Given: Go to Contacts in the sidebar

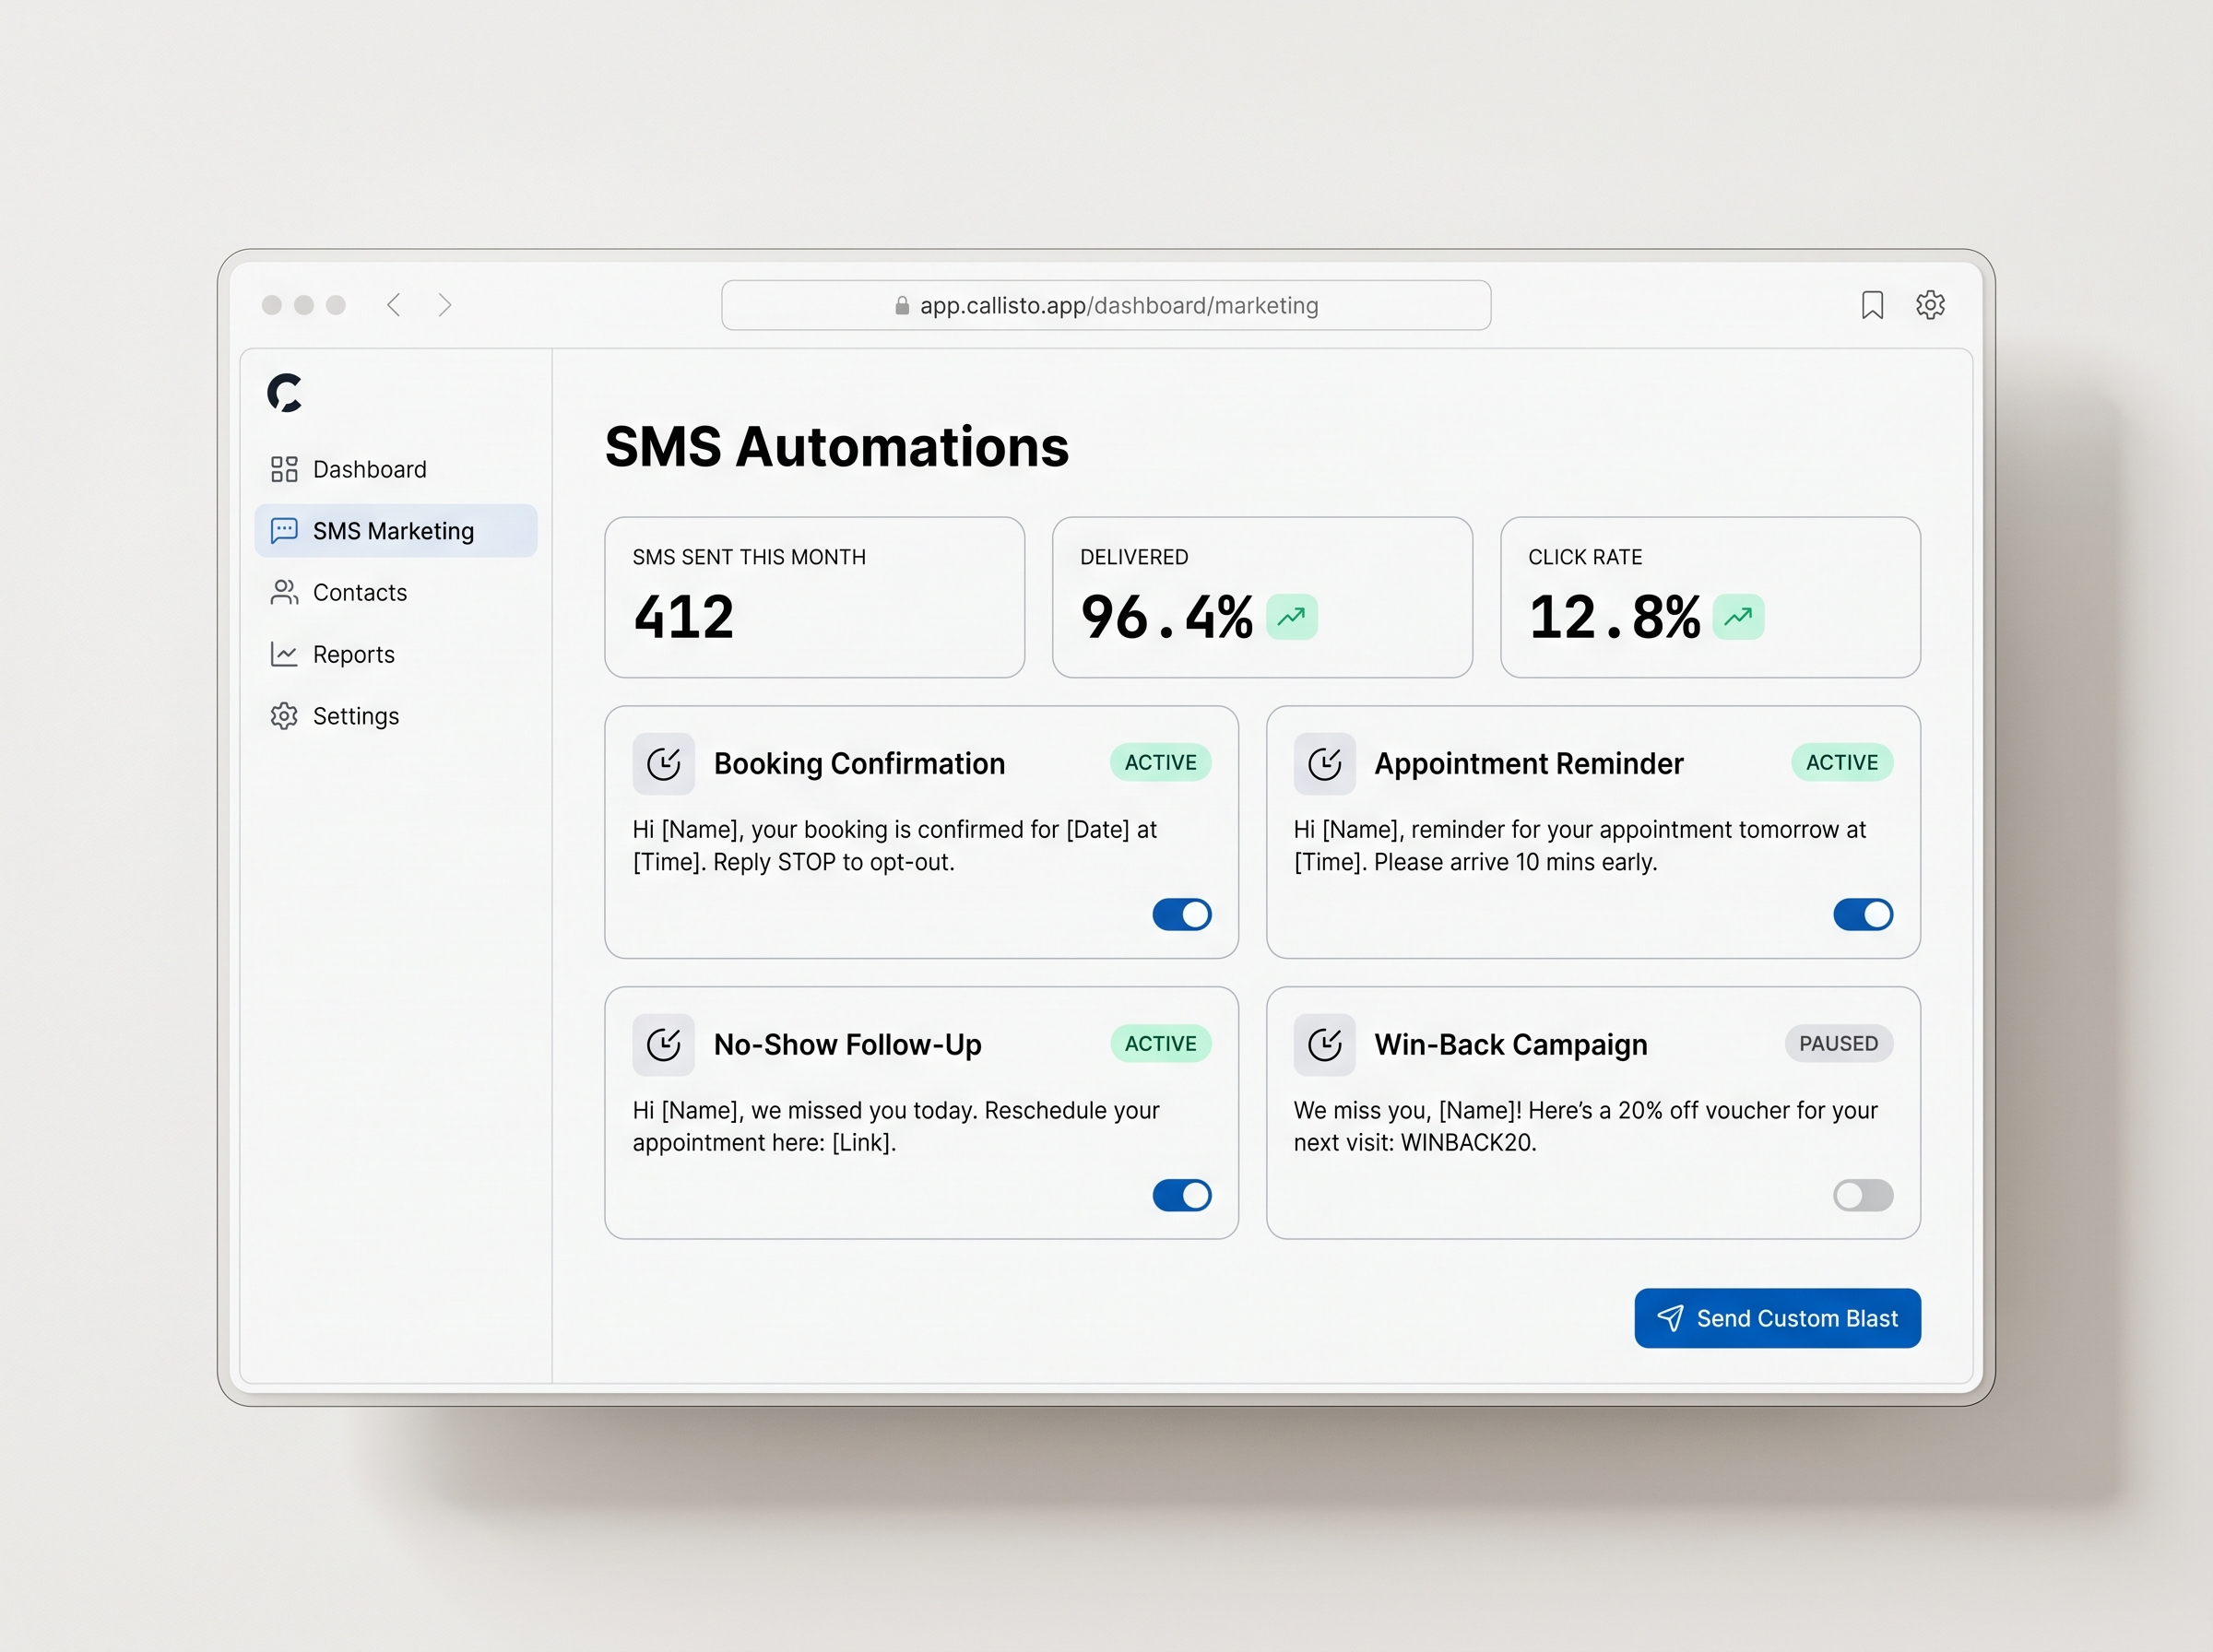Looking at the screenshot, I should pos(396,592).
